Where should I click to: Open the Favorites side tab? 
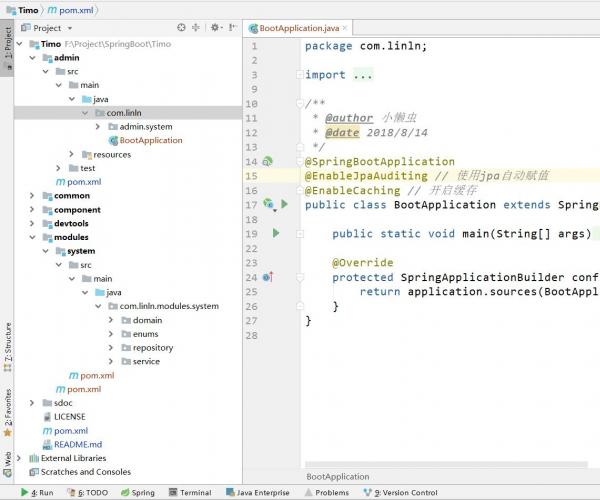(7, 413)
